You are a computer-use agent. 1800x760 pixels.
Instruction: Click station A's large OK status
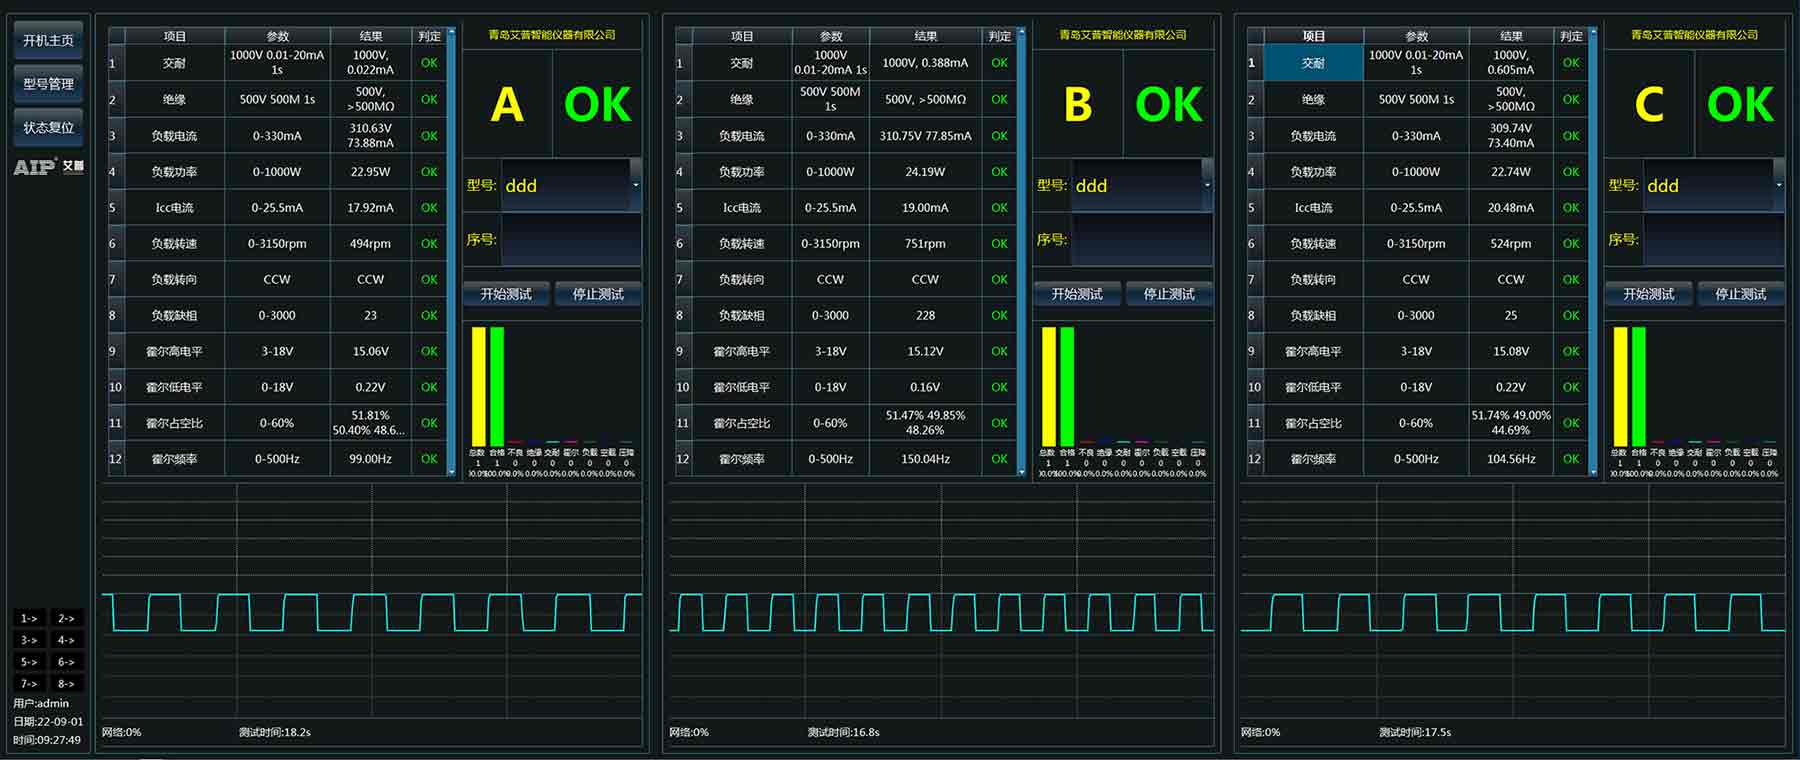click(597, 105)
